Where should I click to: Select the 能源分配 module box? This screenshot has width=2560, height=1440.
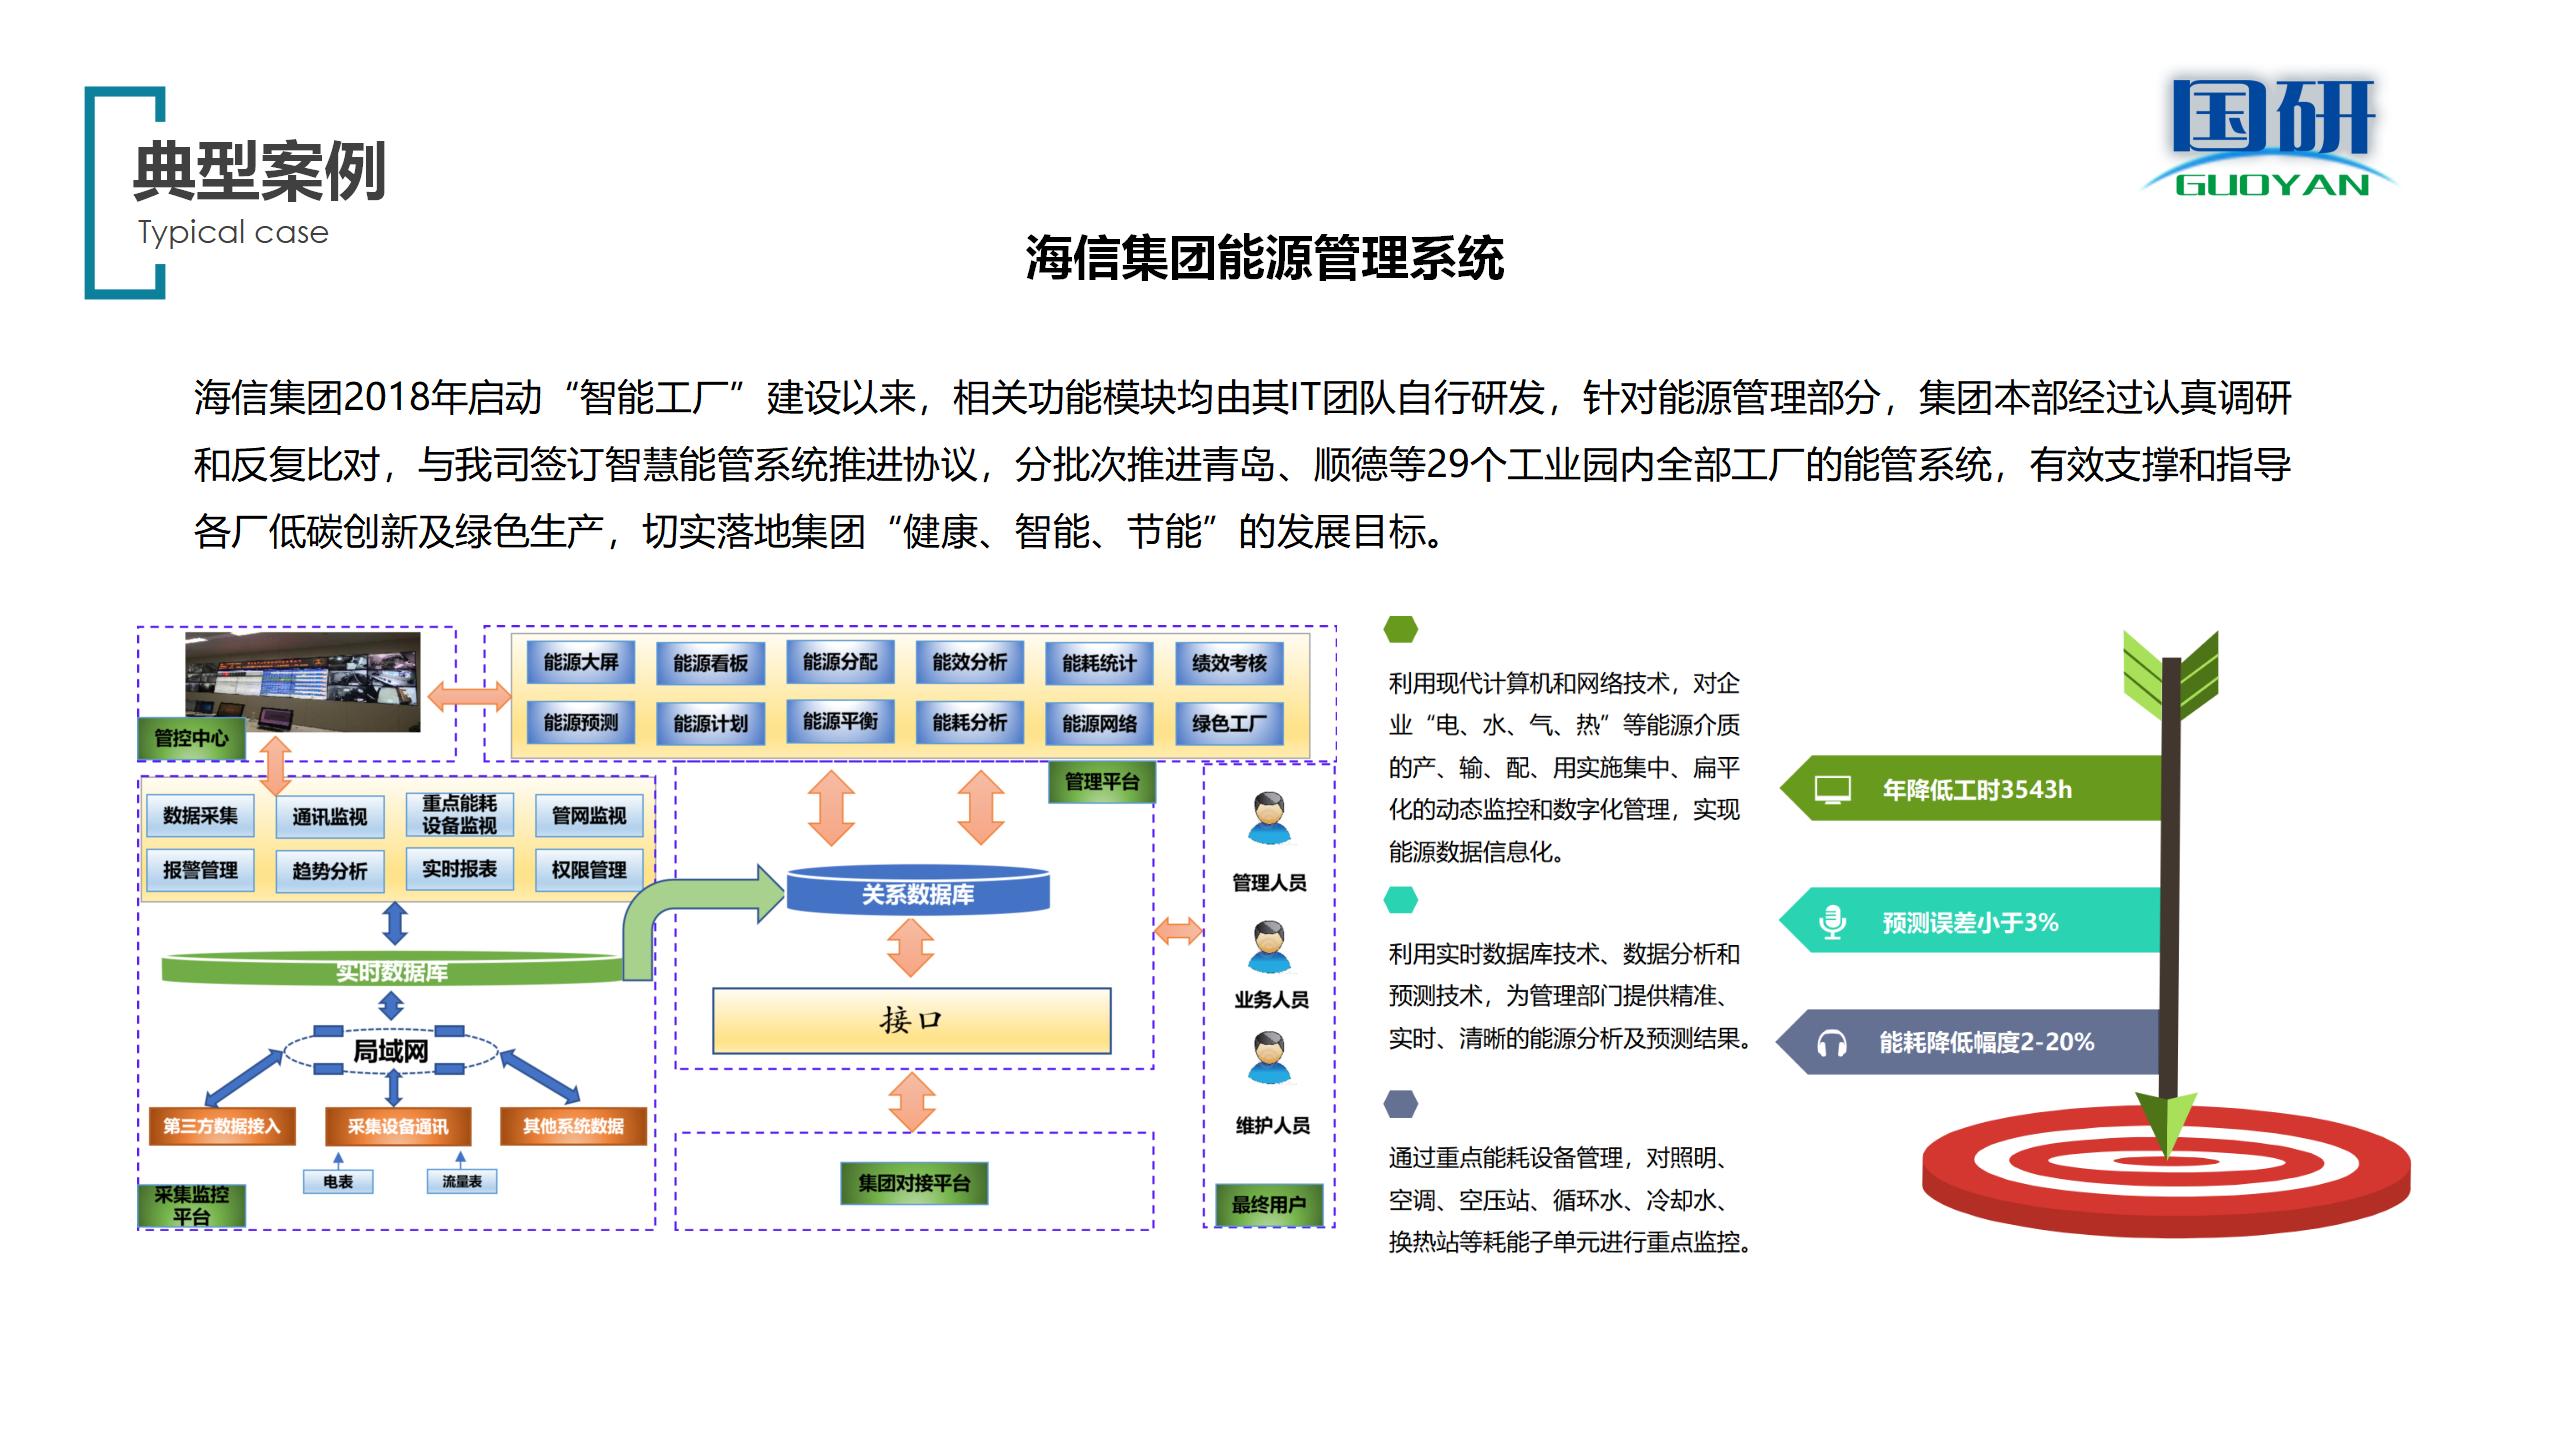[x=840, y=662]
